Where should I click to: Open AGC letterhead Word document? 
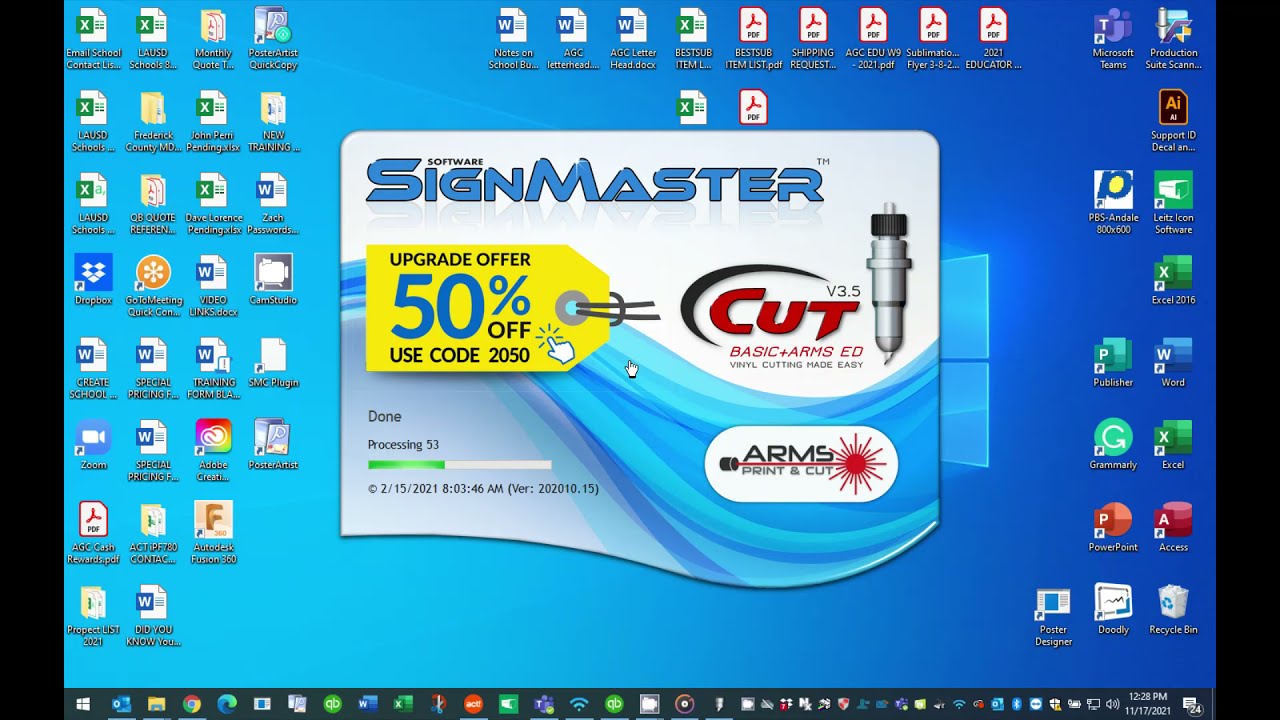point(572,40)
